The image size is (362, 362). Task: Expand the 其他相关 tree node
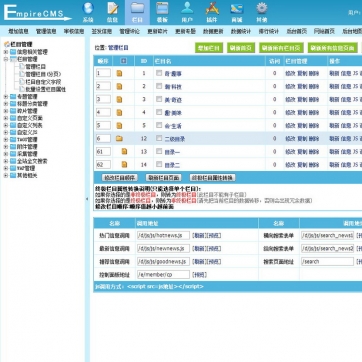tap(6, 175)
